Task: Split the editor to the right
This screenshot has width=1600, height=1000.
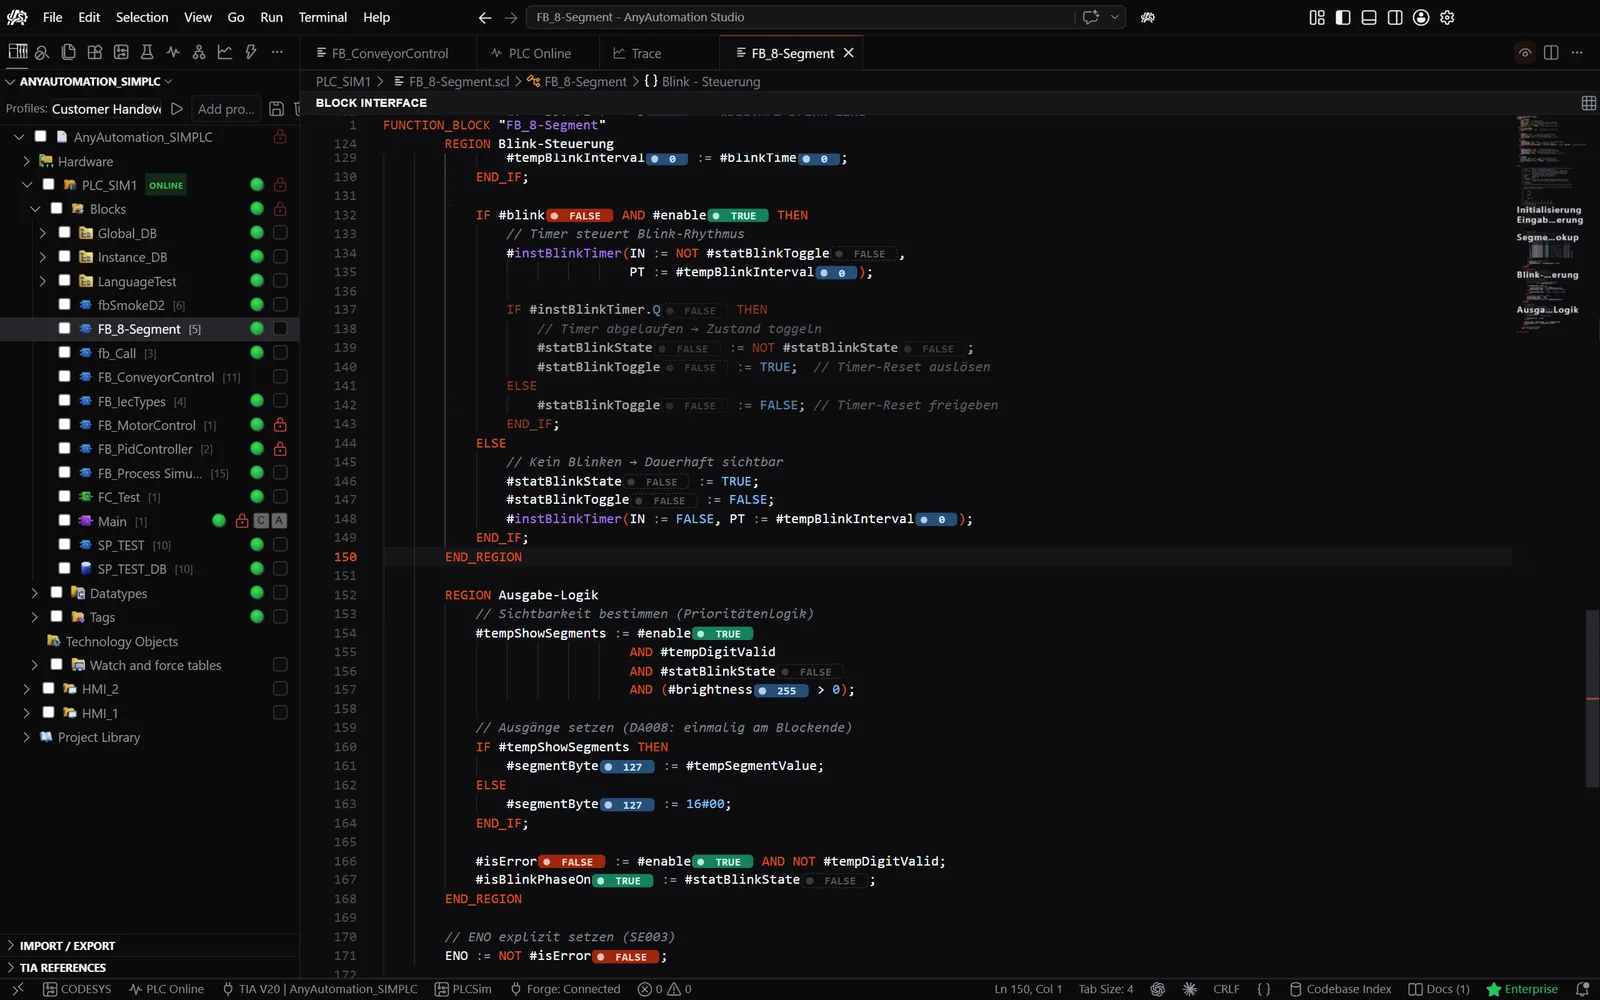Action: (x=1551, y=53)
